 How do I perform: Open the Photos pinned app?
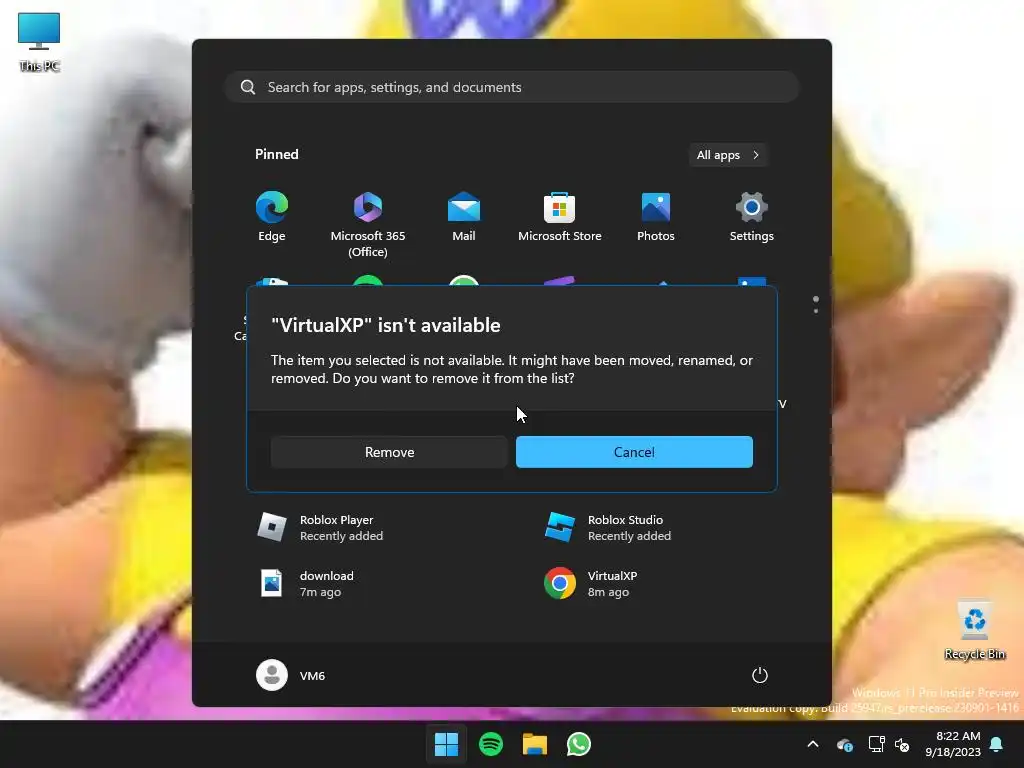656,217
